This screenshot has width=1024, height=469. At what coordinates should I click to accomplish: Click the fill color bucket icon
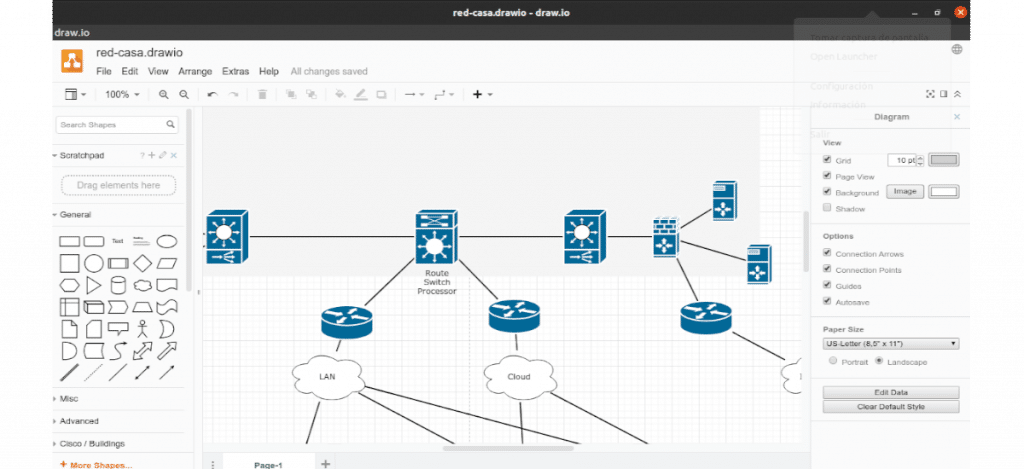pyautogui.click(x=340, y=95)
